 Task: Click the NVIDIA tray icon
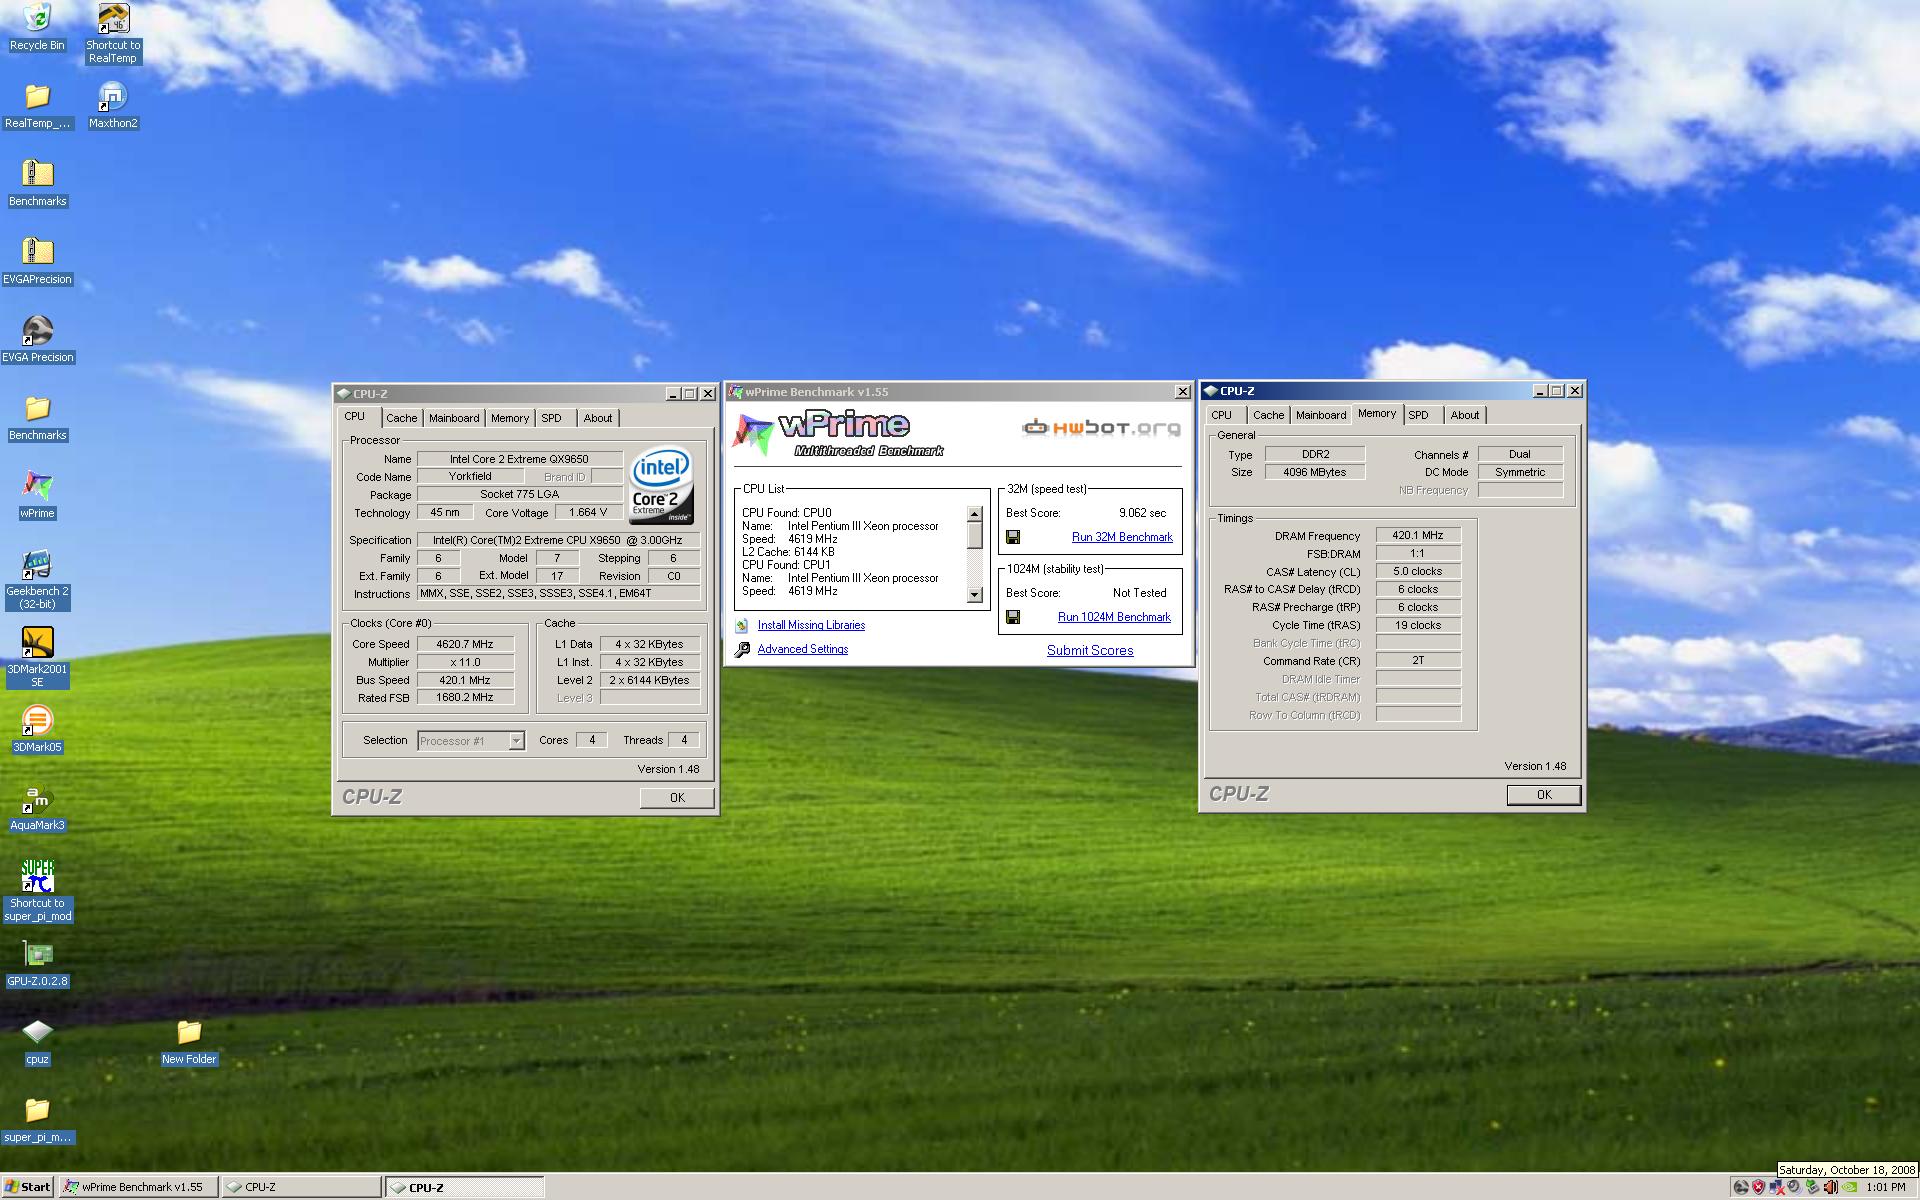(1849, 1187)
